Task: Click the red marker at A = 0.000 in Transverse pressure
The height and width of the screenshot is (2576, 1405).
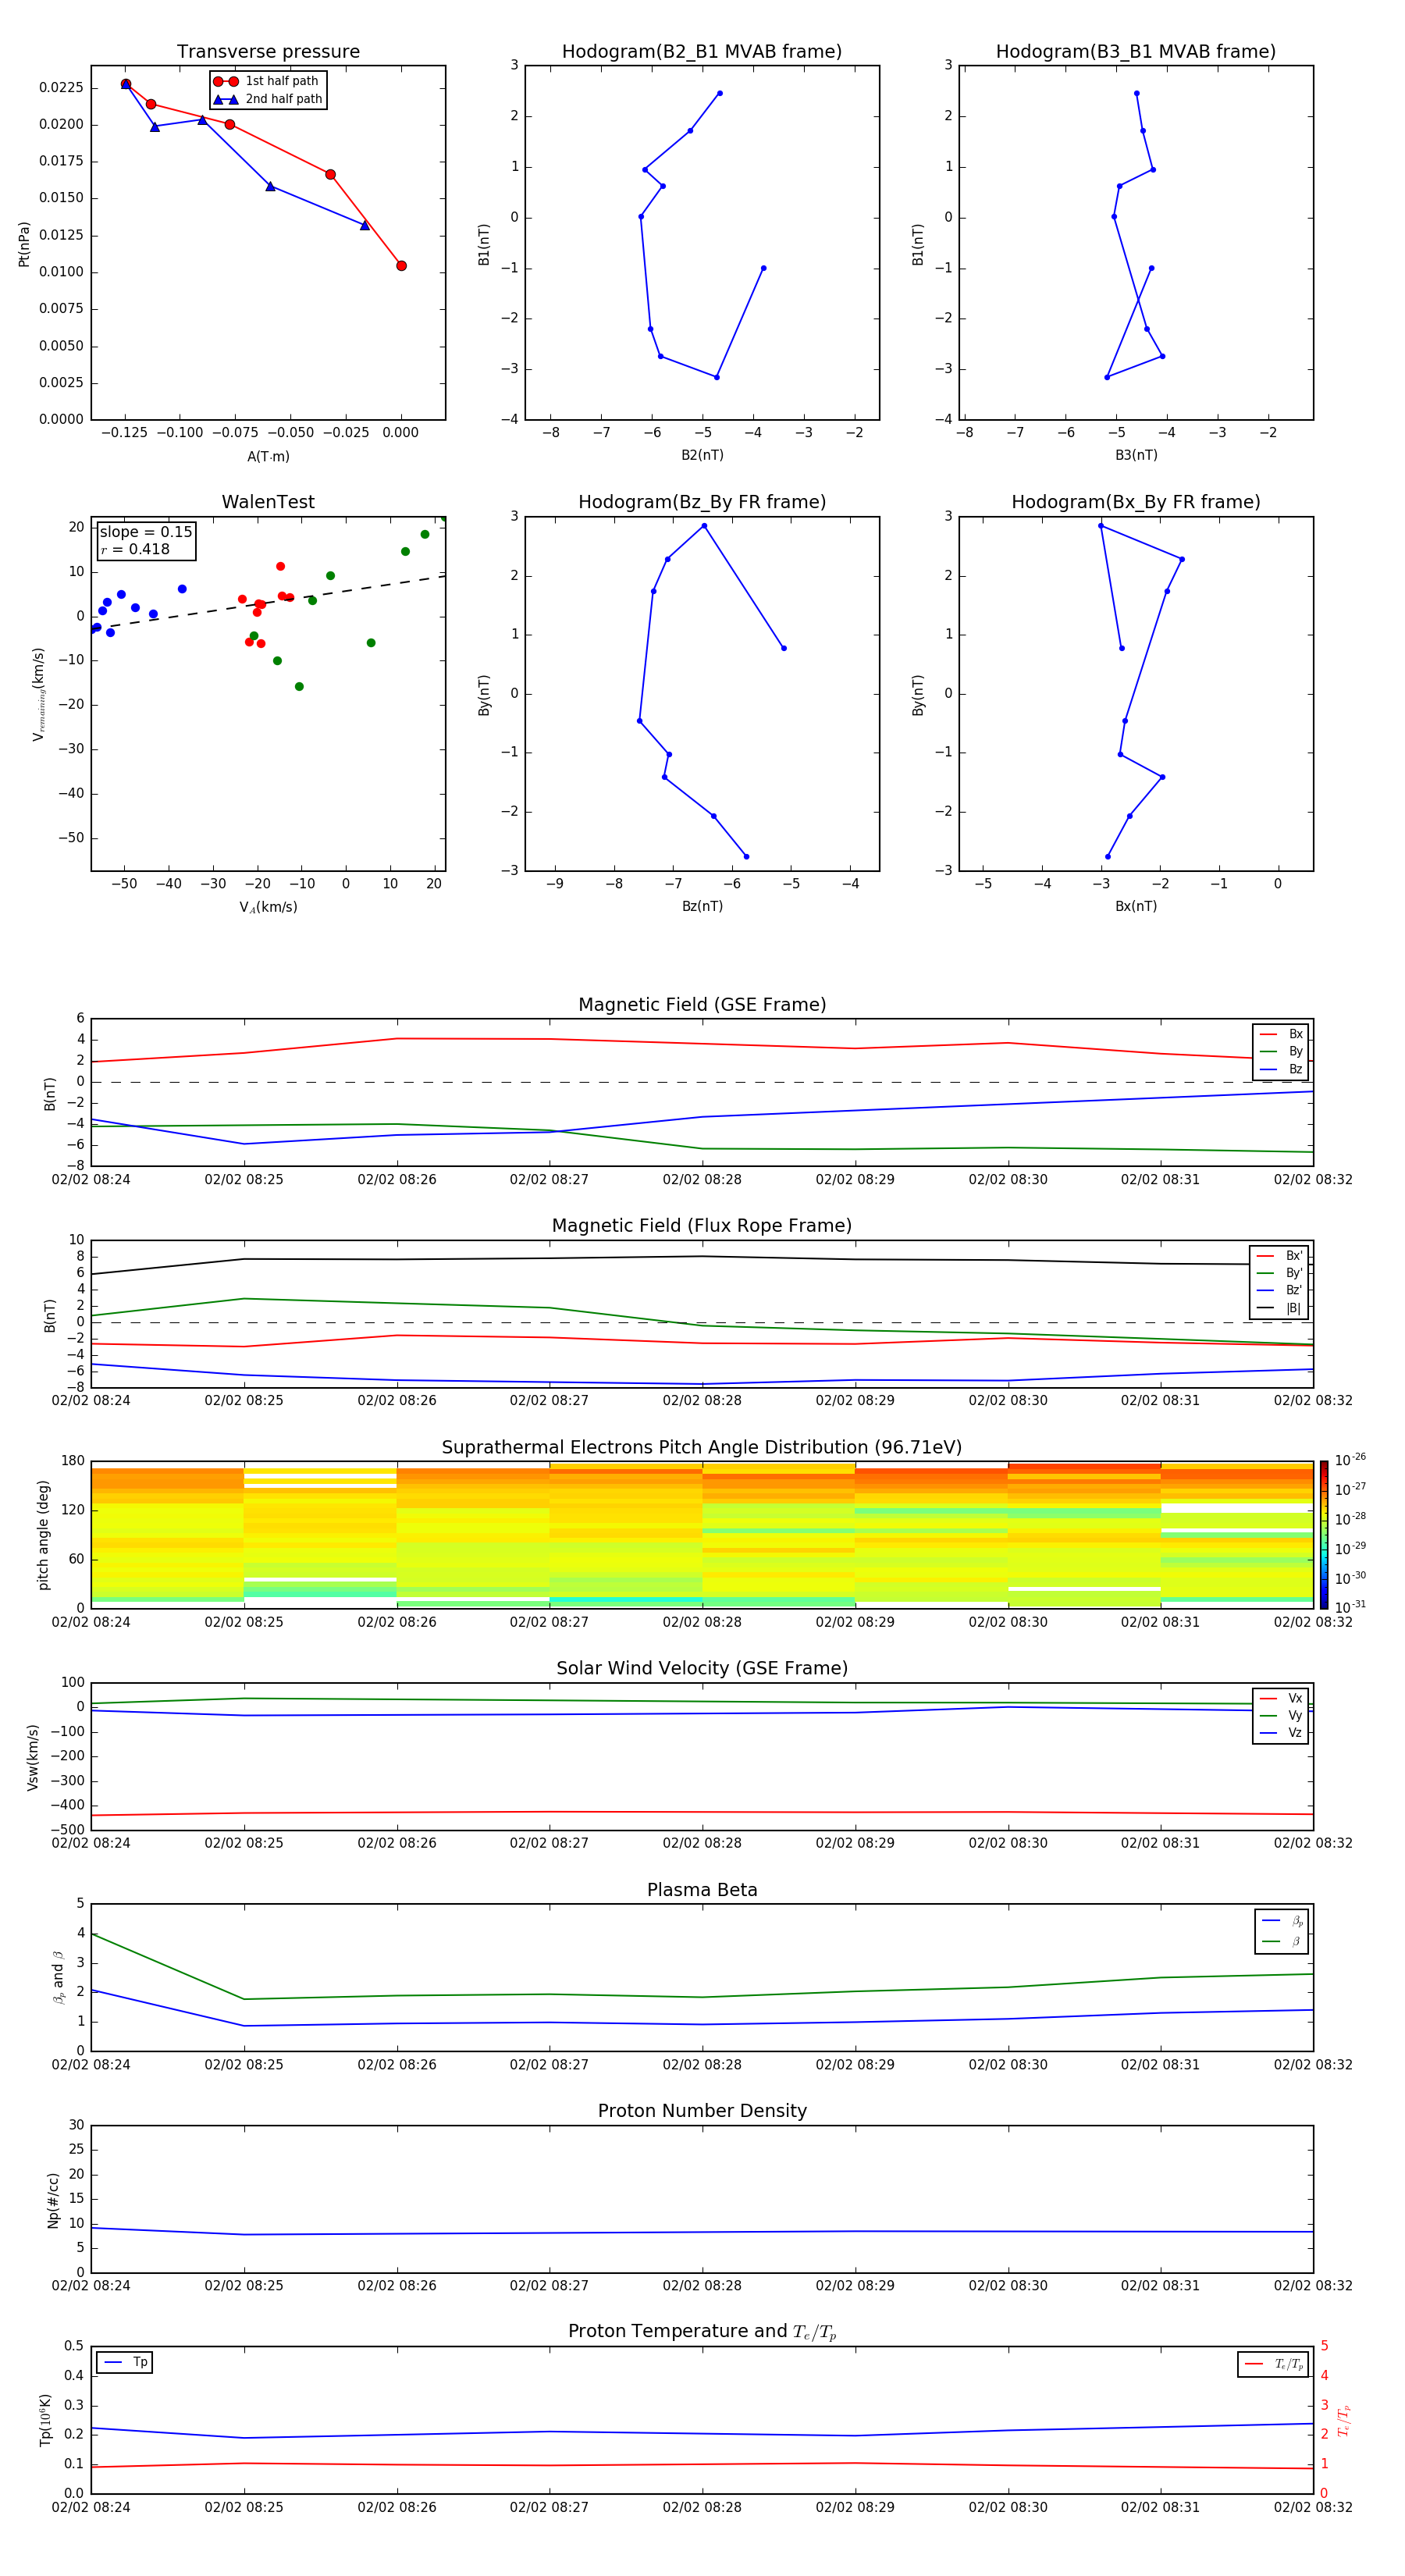Action: point(401,266)
